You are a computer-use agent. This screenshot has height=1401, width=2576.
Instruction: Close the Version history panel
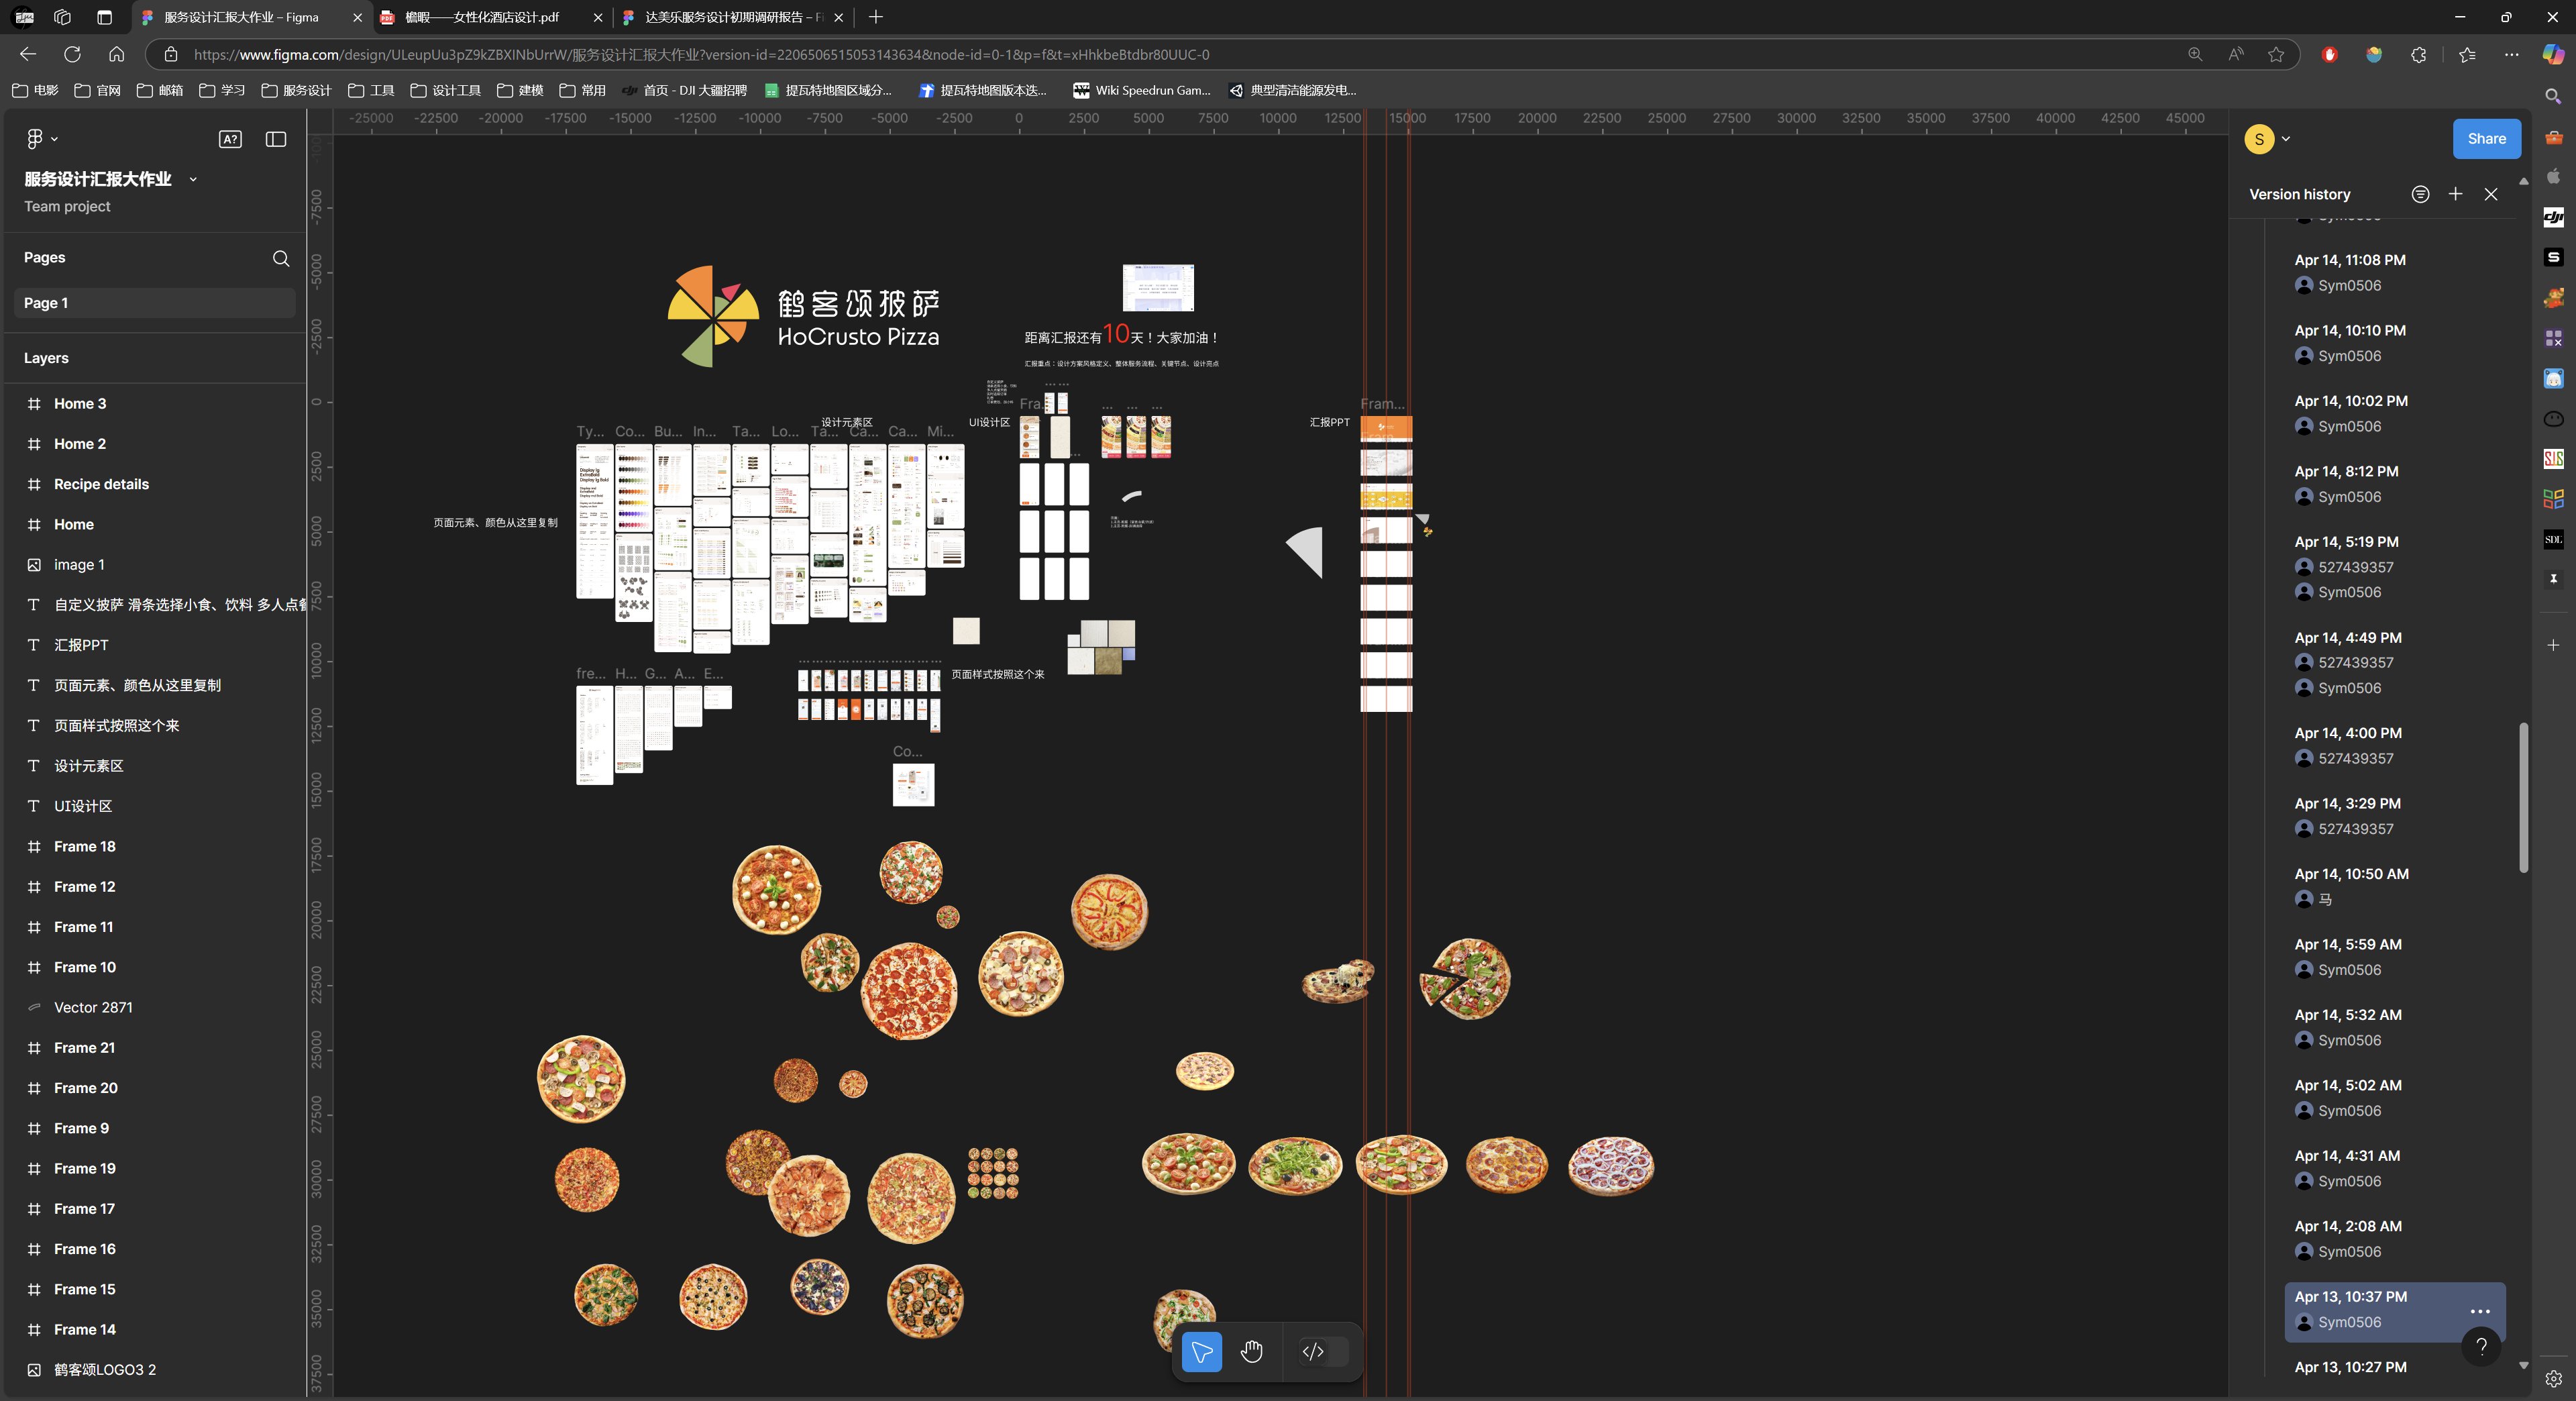(x=2491, y=194)
